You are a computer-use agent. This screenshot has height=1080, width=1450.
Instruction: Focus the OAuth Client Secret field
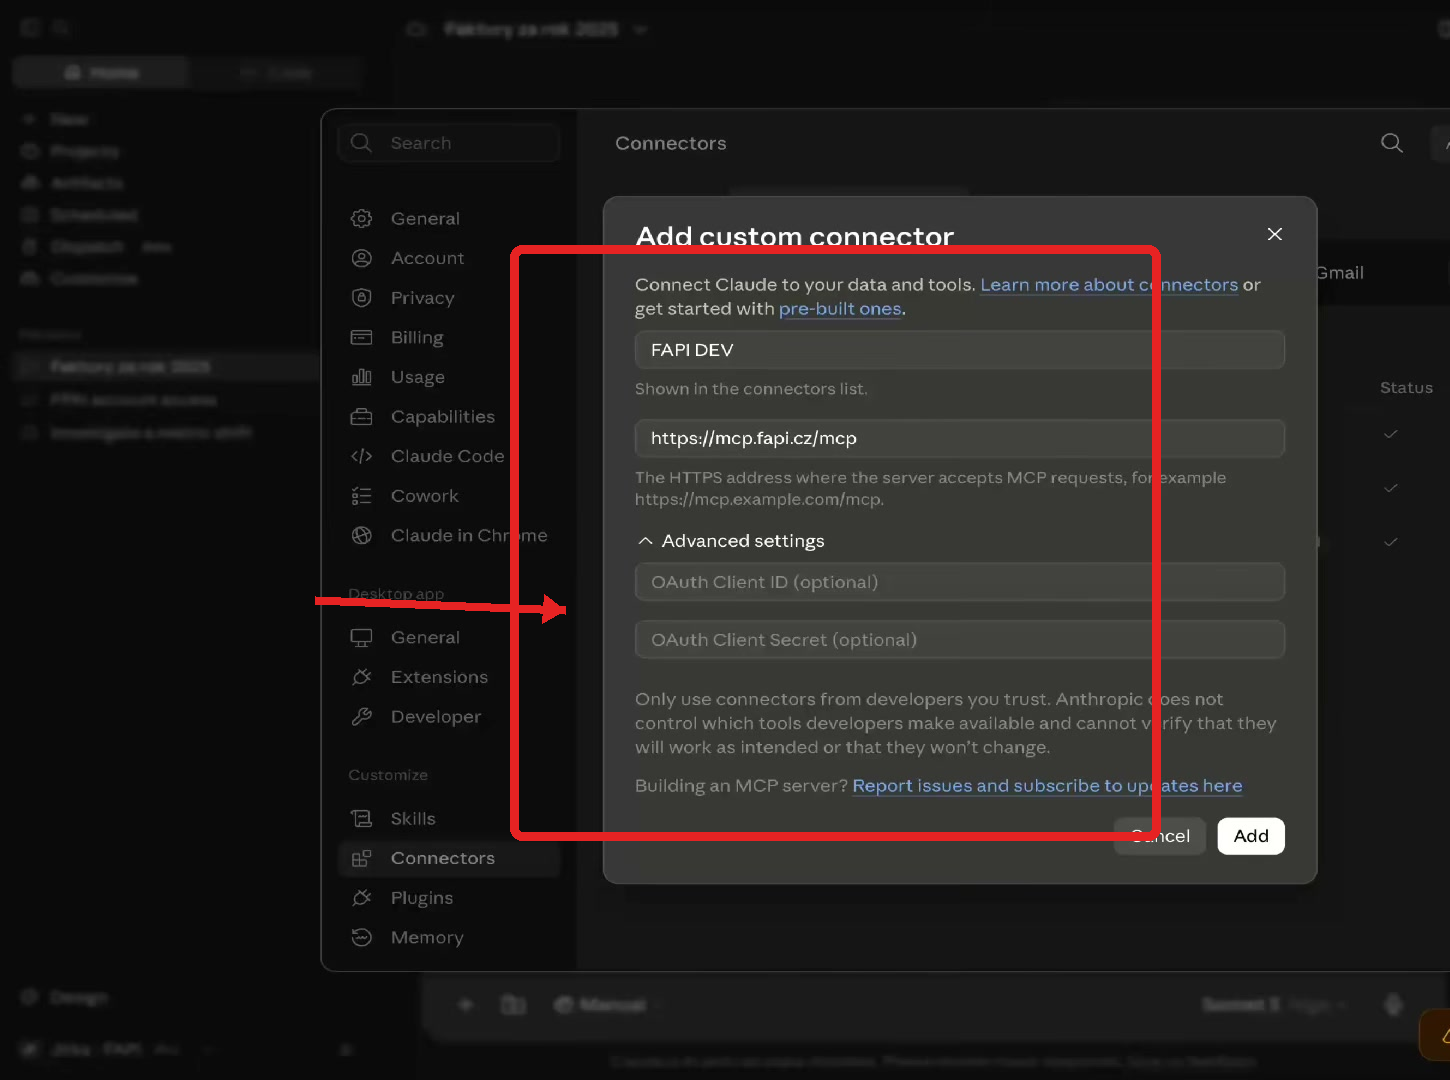tap(959, 640)
